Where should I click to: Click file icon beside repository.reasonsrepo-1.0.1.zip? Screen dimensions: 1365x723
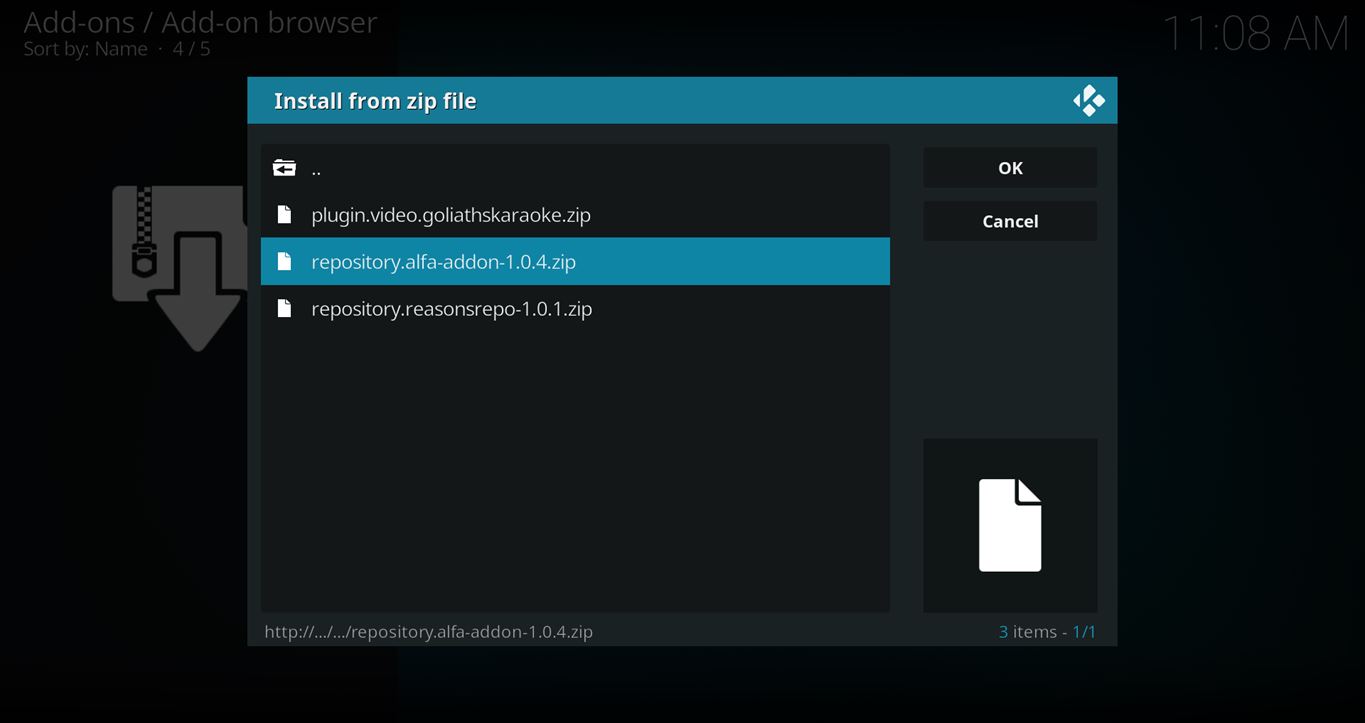point(284,309)
